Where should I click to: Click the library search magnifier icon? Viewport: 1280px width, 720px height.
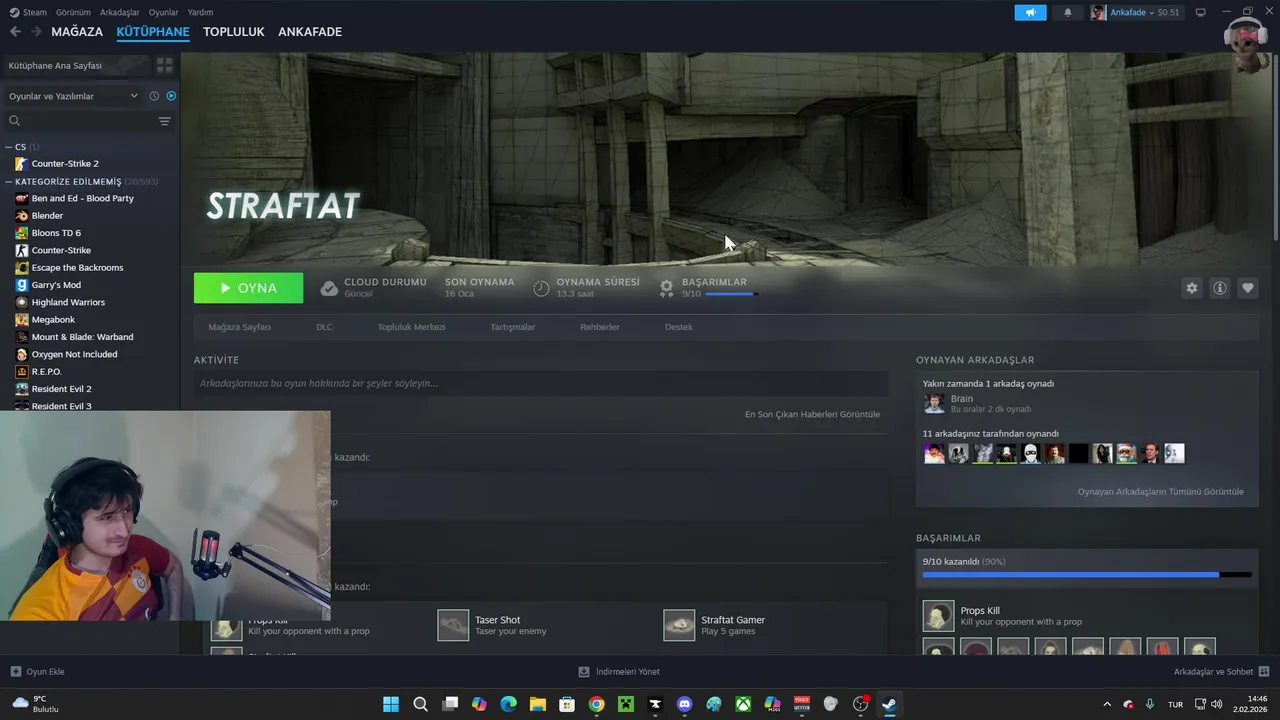[14, 121]
